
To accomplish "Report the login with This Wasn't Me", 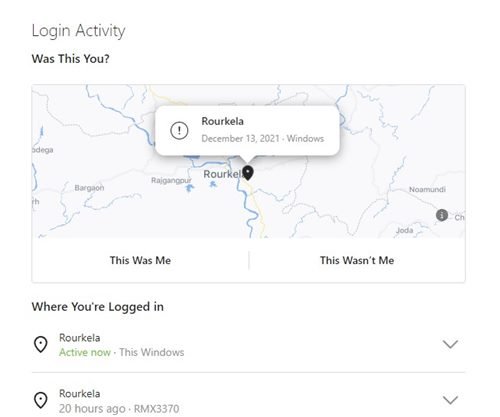I will pyautogui.click(x=357, y=260).
